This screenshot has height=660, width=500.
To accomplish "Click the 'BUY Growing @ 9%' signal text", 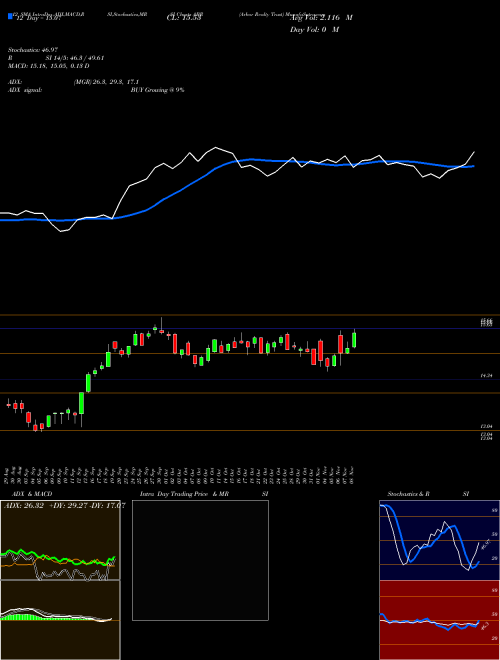I will click(157, 90).
